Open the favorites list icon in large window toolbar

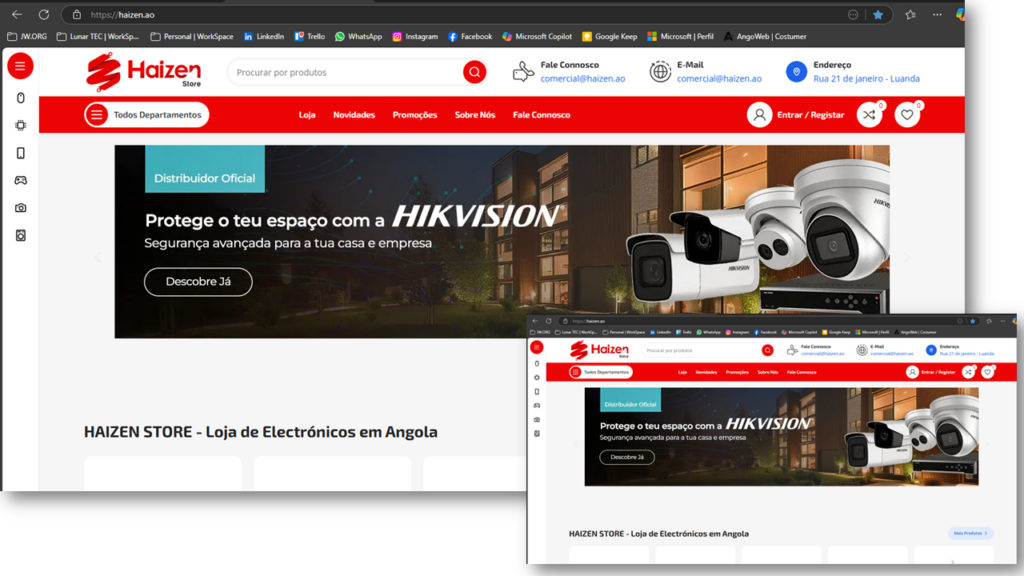910,14
